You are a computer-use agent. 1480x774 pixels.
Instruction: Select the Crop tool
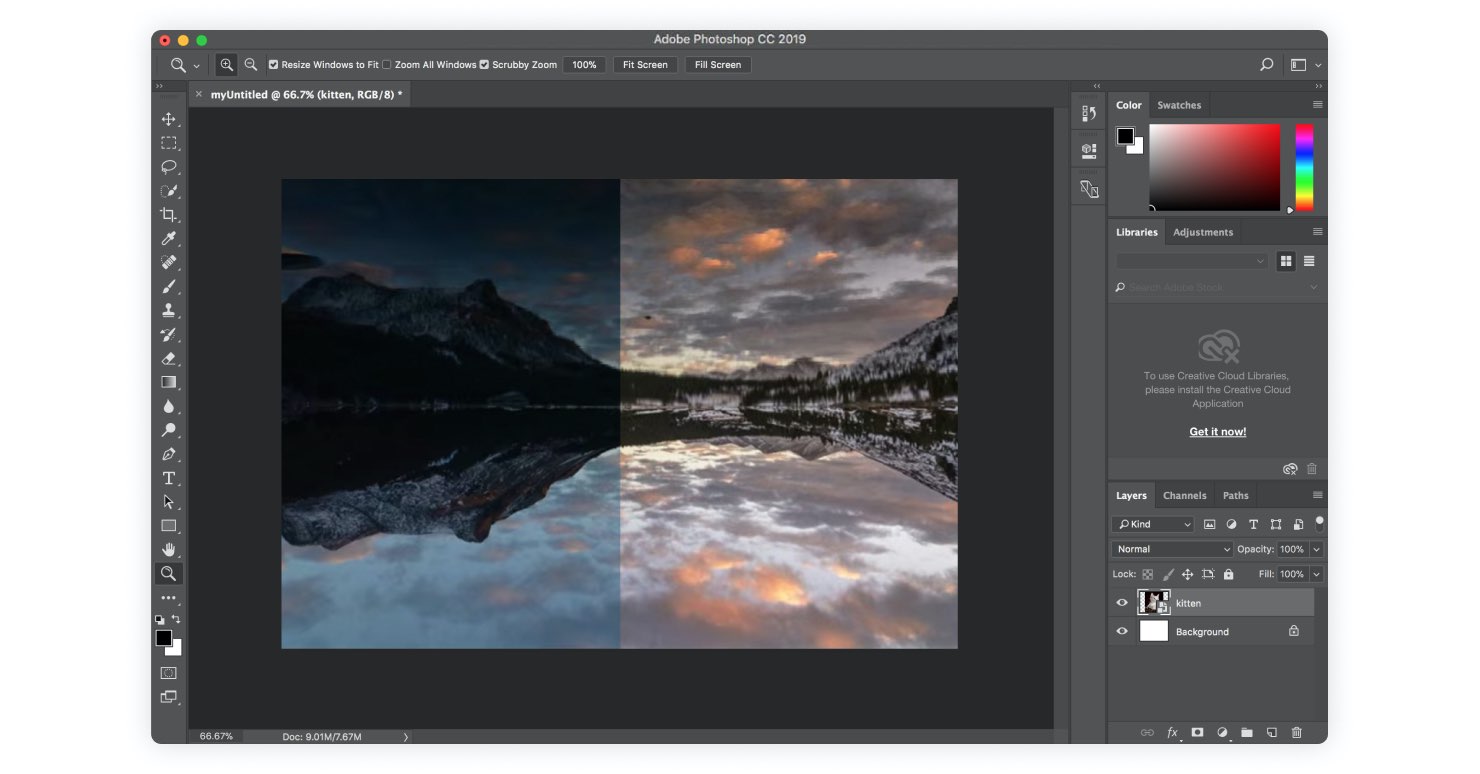(x=168, y=215)
